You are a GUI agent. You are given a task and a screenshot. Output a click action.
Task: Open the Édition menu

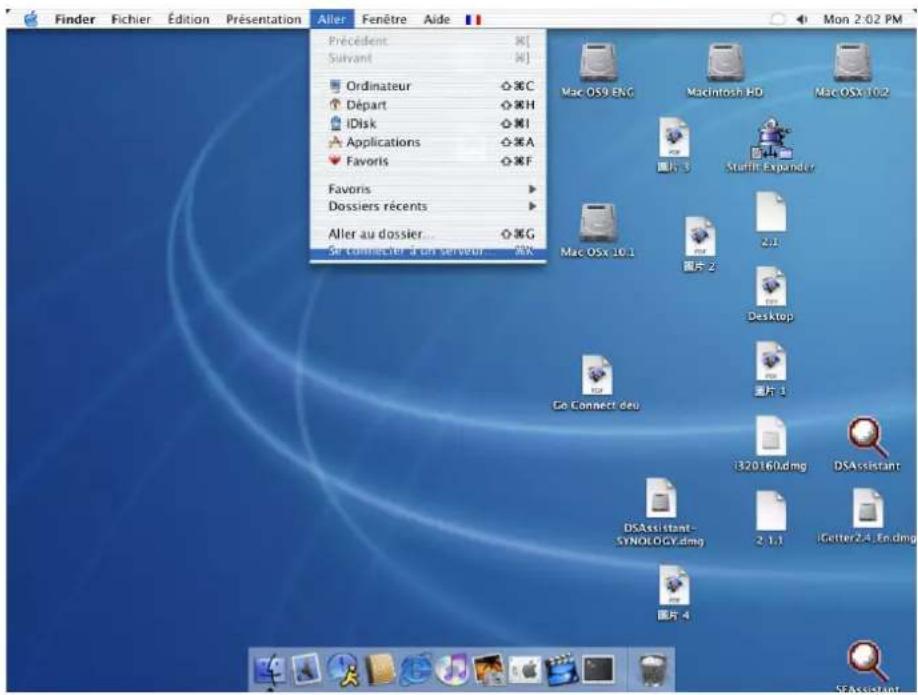click(188, 19)
